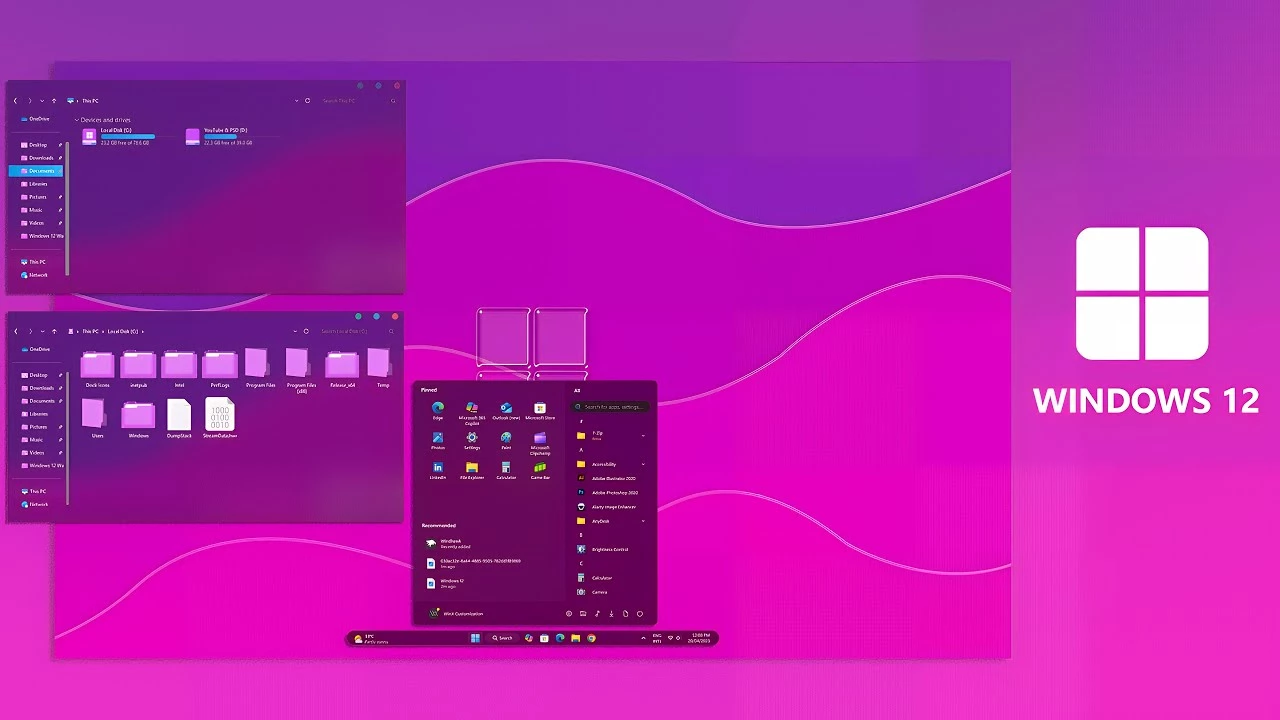
Task: Click the Start menu app search field
Action: 611,407
